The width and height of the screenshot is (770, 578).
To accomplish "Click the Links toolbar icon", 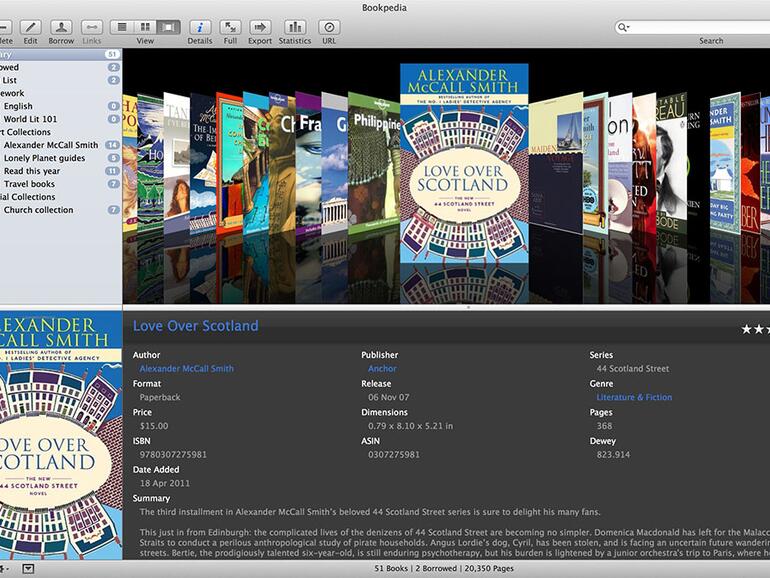I will 91,27.
